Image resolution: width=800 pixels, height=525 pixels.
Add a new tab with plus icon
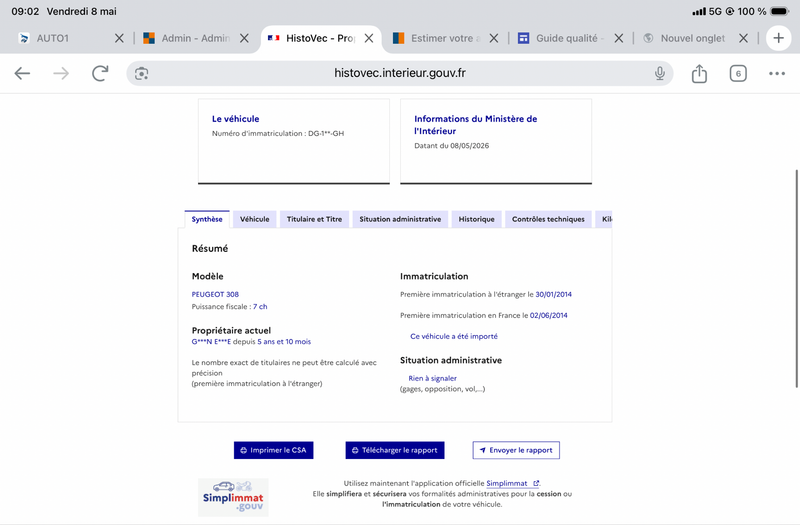click(x=778, y=38)
